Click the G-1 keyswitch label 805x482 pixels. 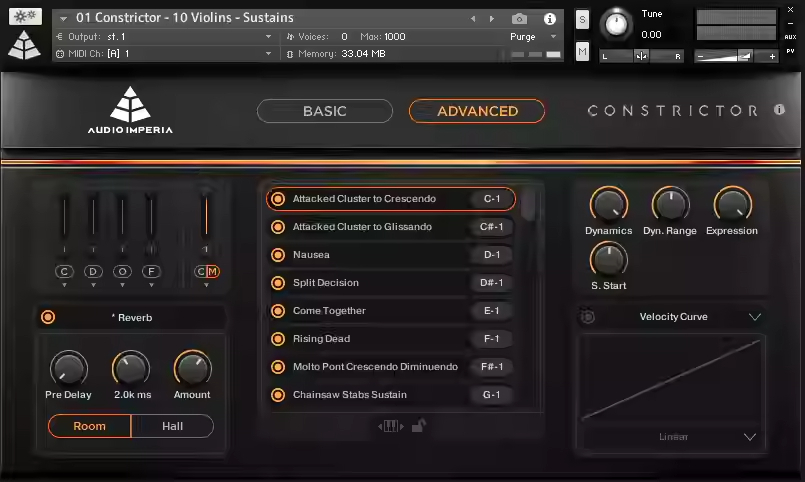pyautogui.click(x=492, y=395)
